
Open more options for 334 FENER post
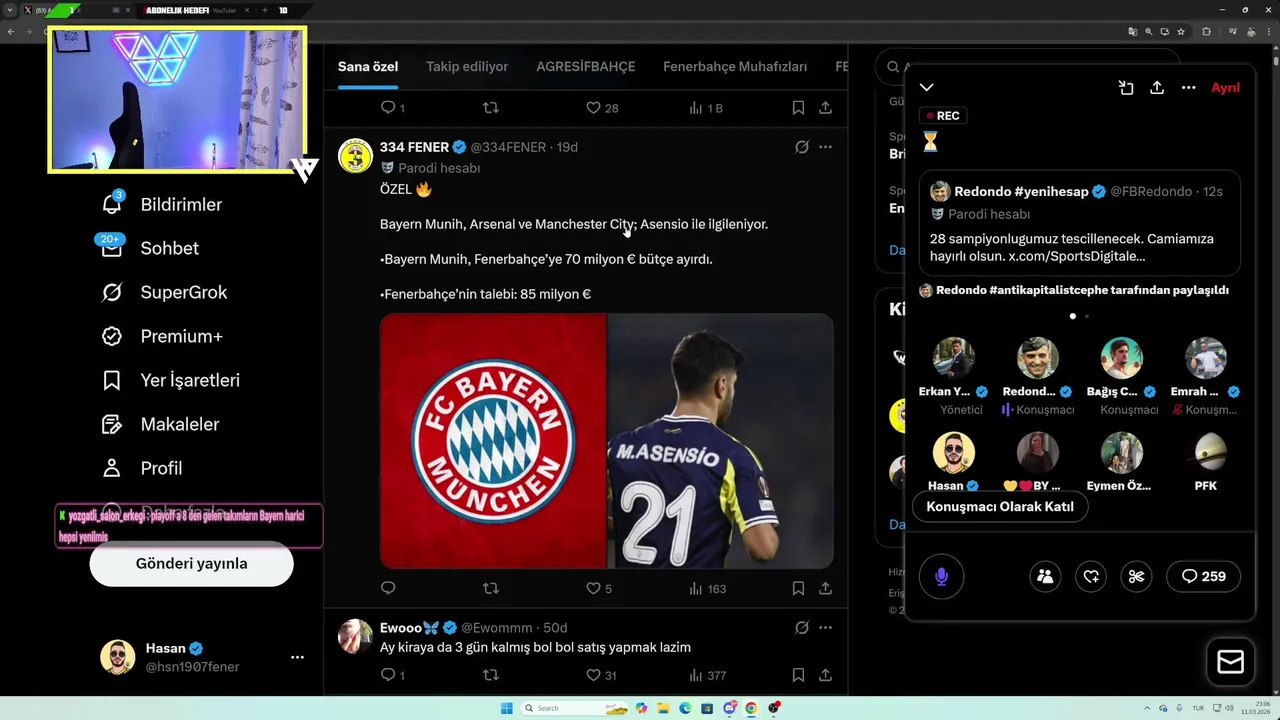pyautogui.click(x=825, y=147)
